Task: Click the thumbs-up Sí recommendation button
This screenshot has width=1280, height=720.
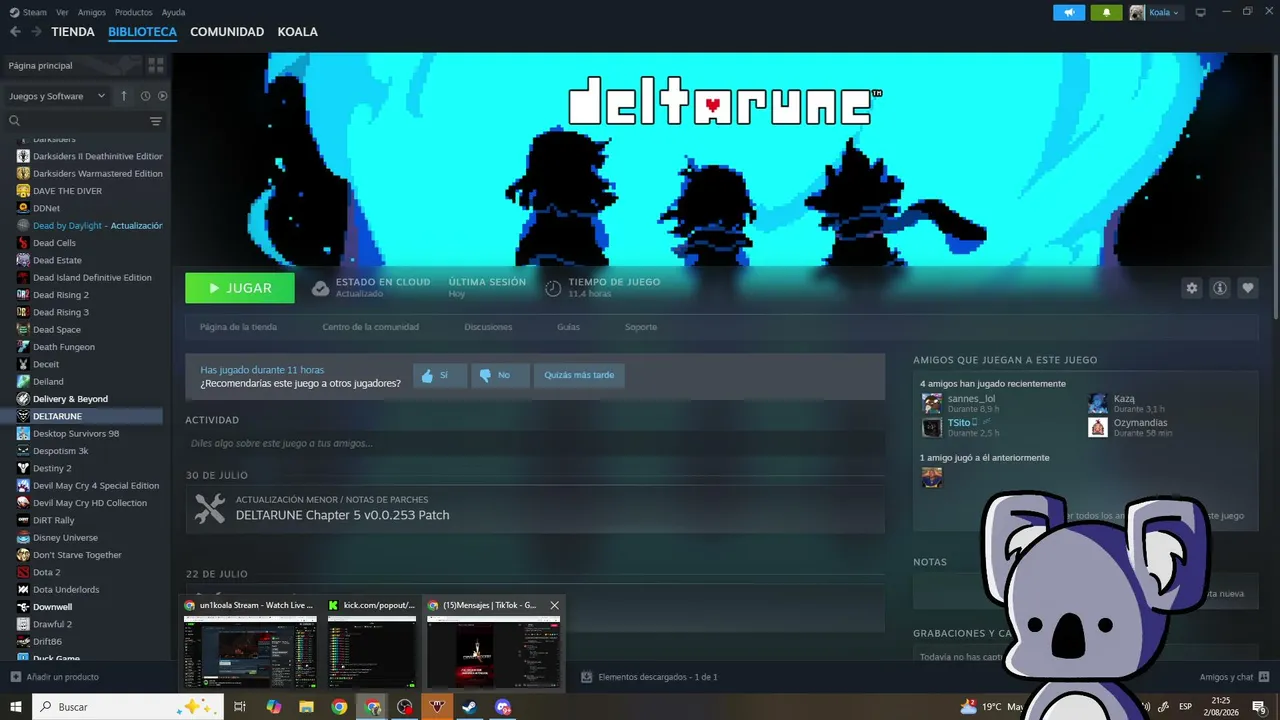Action: [440, 375]
